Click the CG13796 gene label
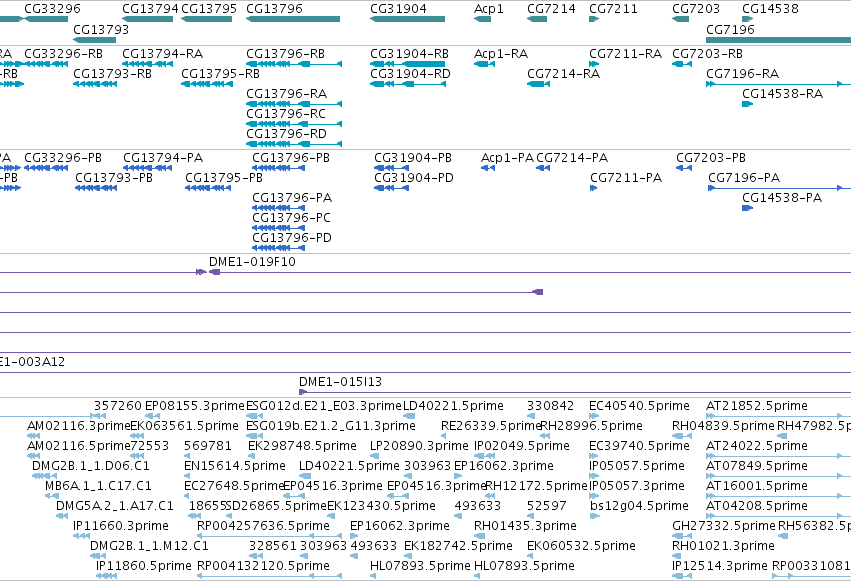This screenshot has height=581, width=851. tap(274, 9)
